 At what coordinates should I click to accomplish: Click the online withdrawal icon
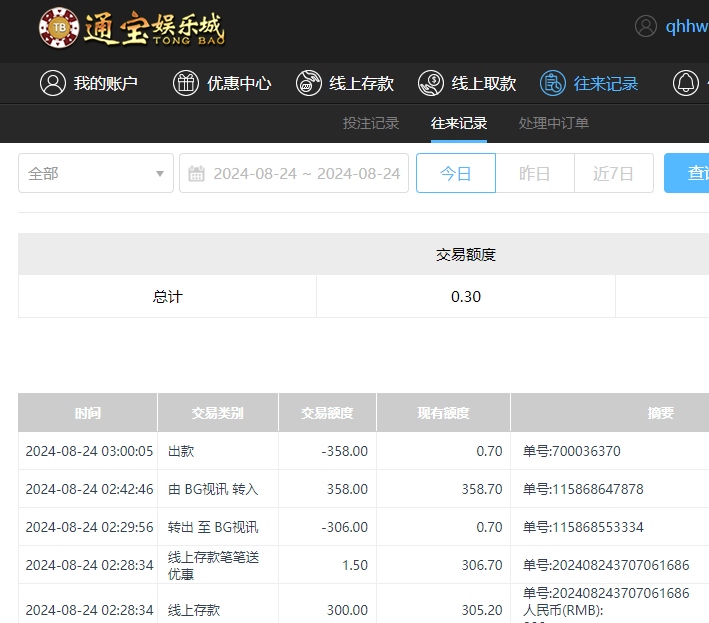[431, 83]
